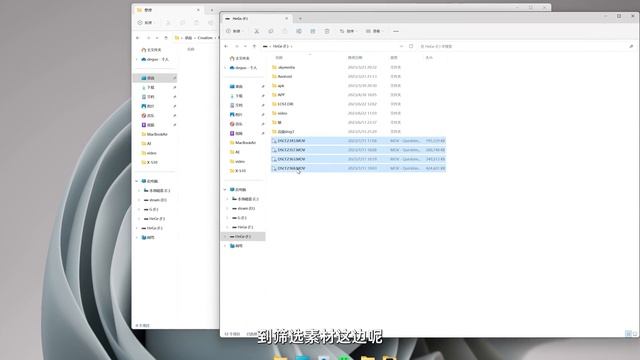The height and width of the screenshot is (360, 640).
Task: Click the cut (scissors) icon in front window toolbar
Action: [x=257, y=31]
